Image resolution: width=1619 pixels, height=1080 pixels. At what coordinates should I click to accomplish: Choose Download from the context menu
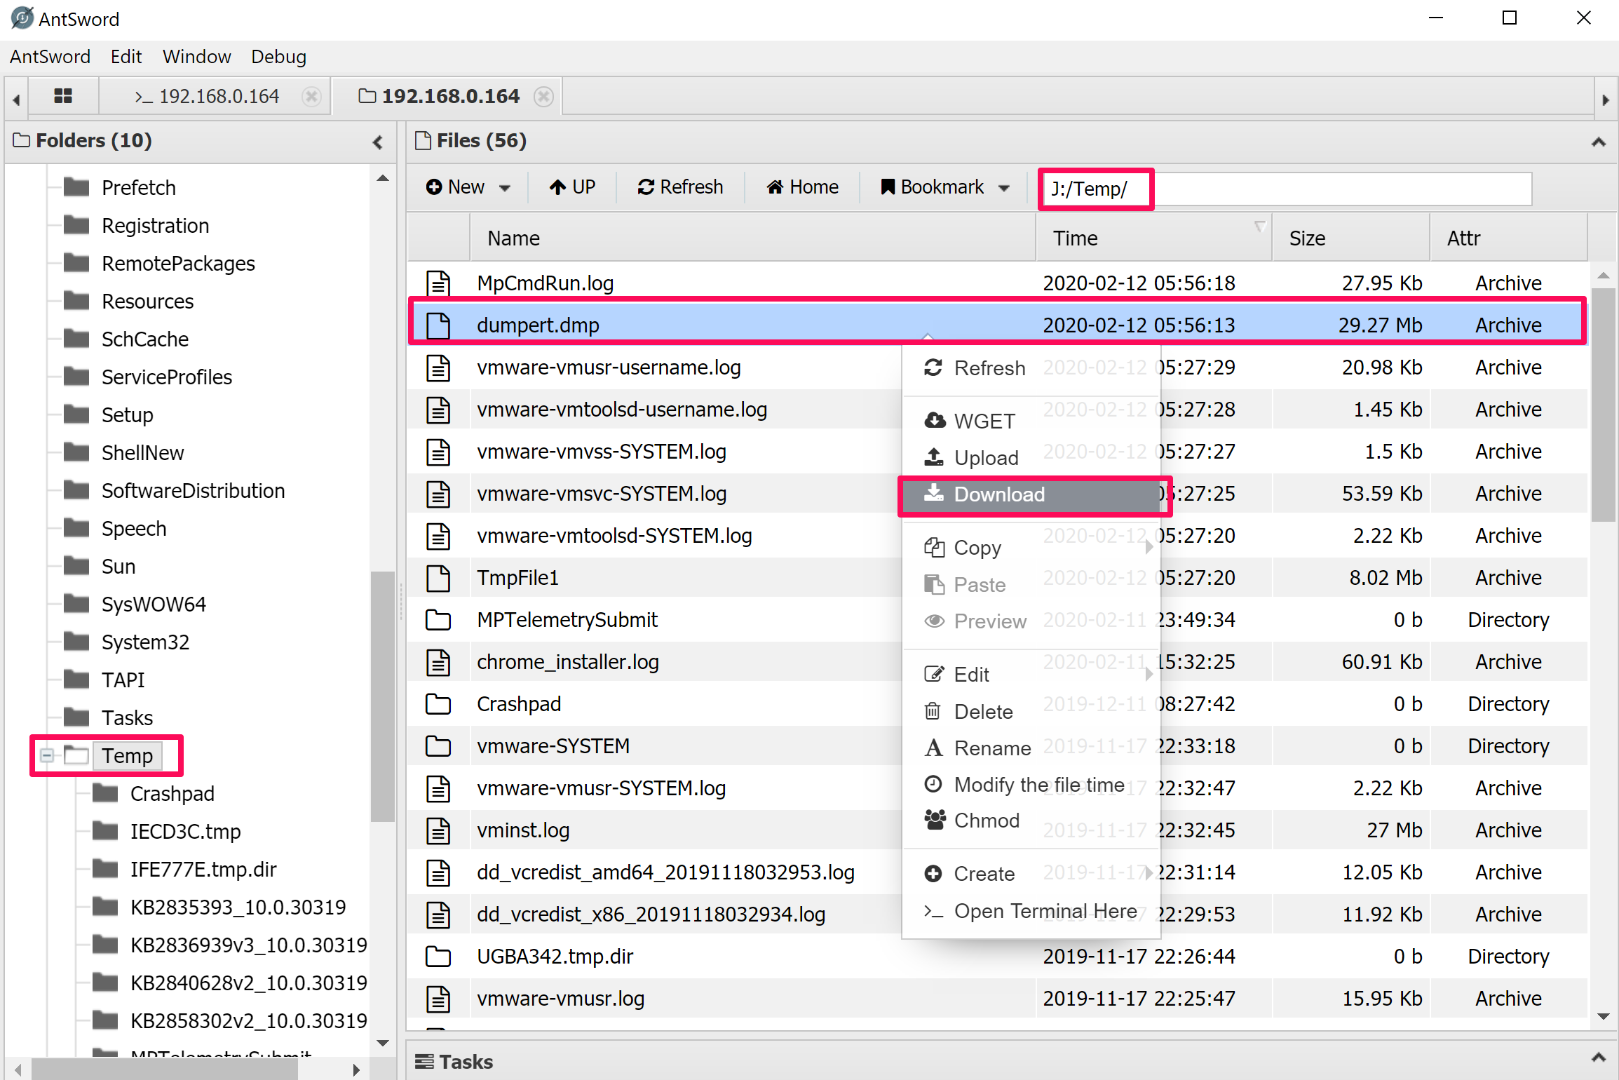998,495
